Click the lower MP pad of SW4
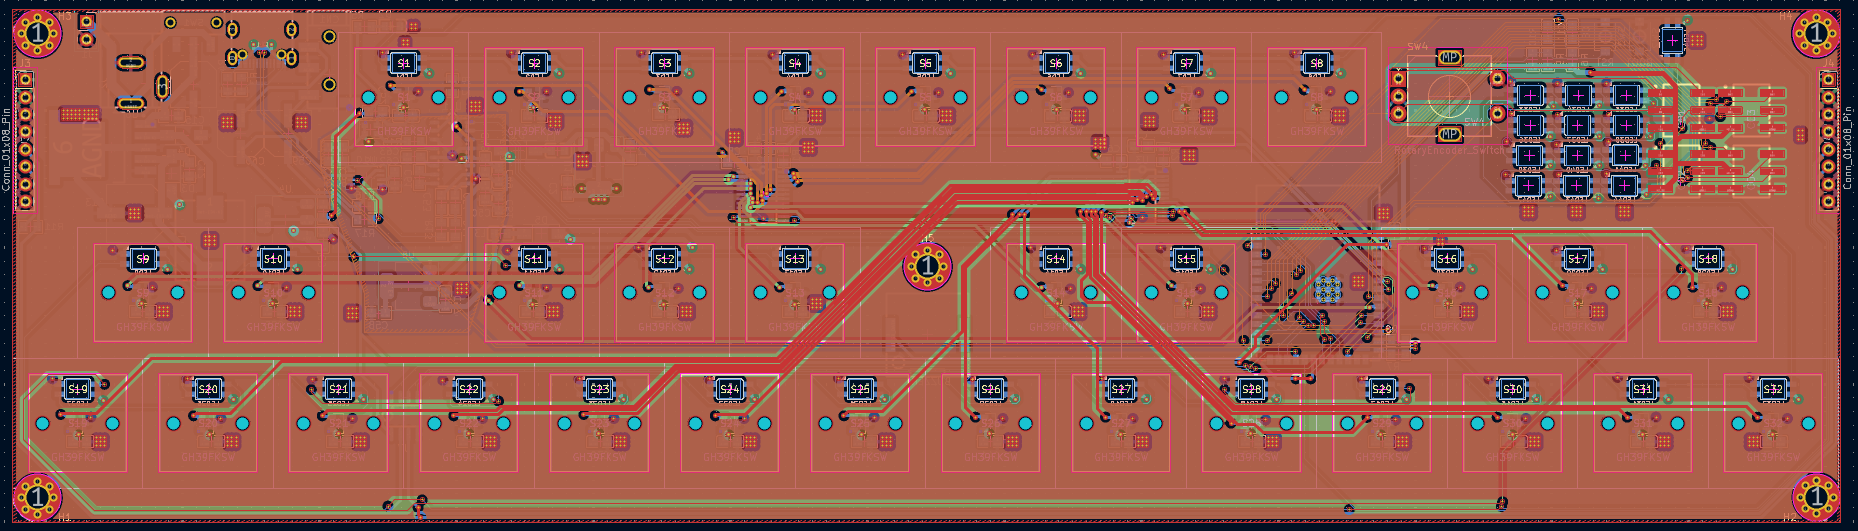Image resolution: width=1858 pixels, height=531 pixels. (x=1449, y=134)
